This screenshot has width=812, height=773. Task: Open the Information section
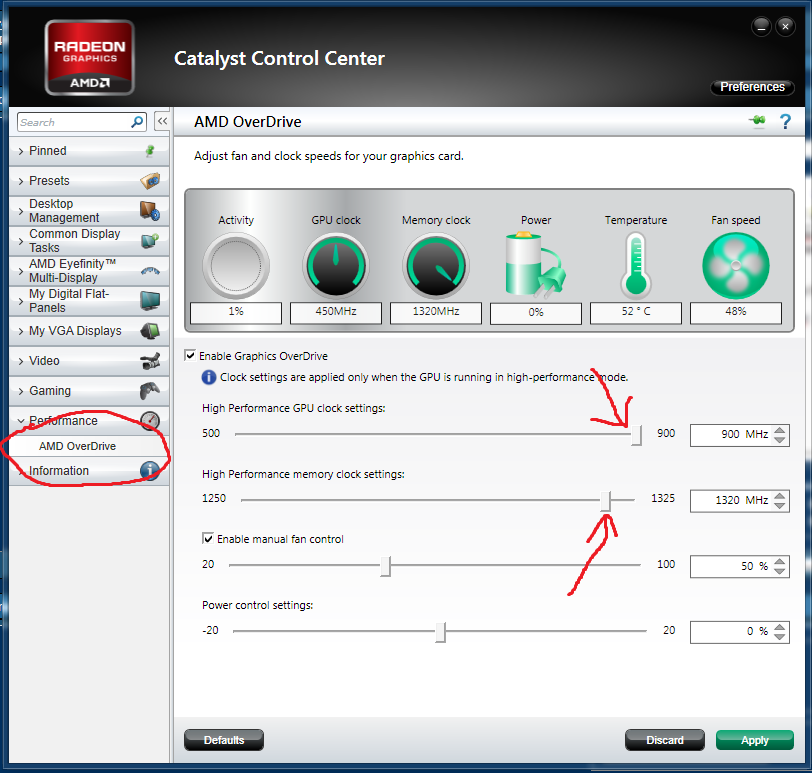click(x=89, y=471)
